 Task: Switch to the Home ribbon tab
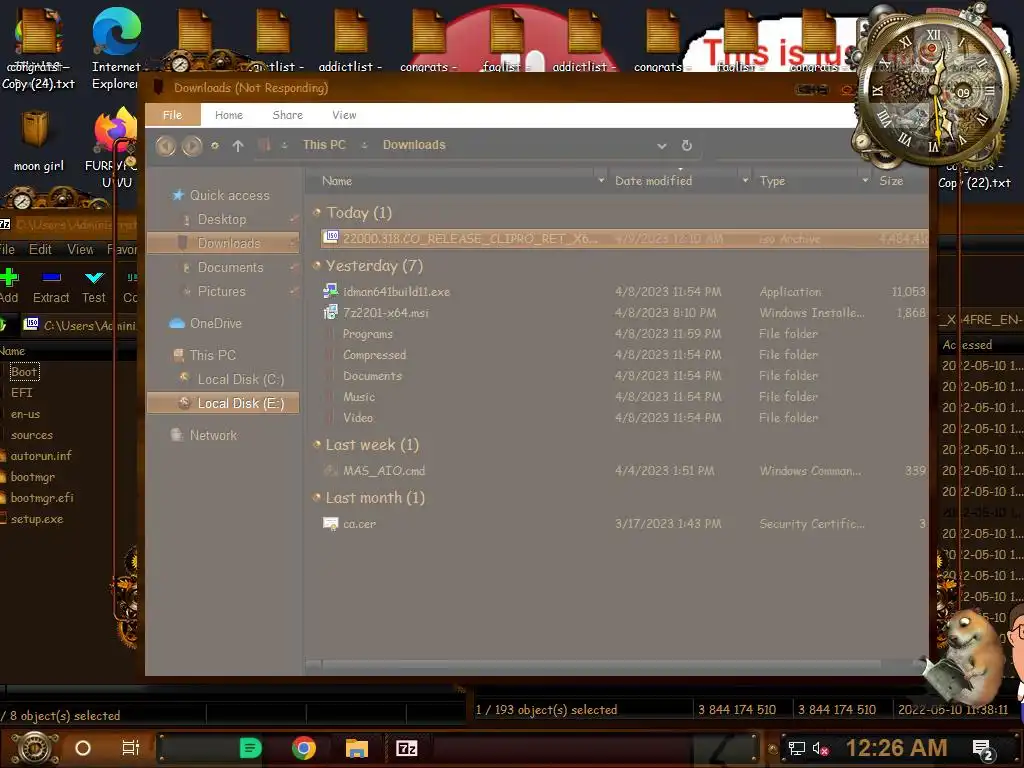(229, 115)
